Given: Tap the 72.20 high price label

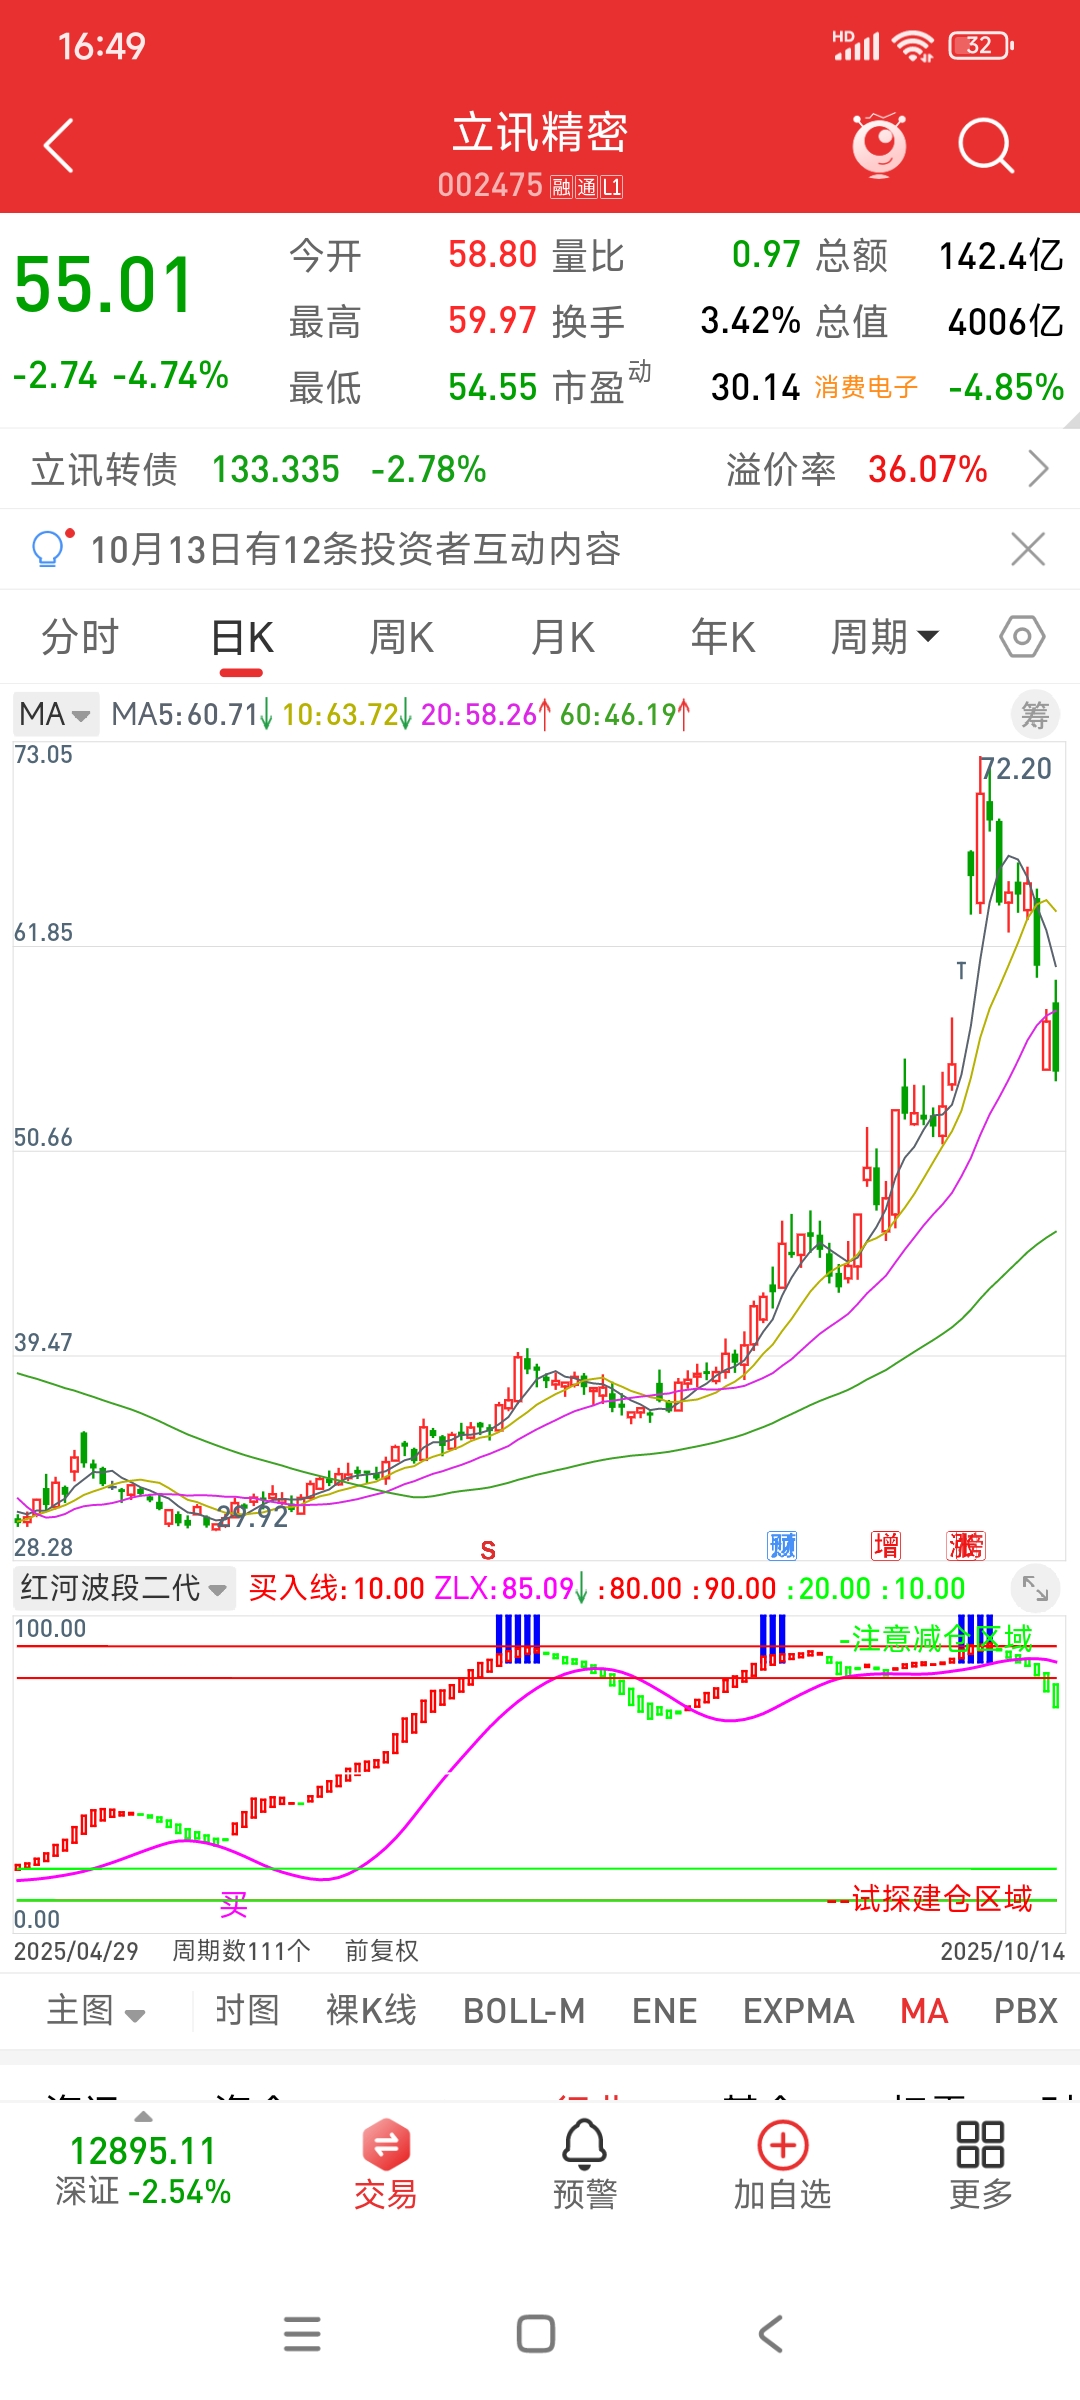Looking at the screenshot, I should 1016,769.
